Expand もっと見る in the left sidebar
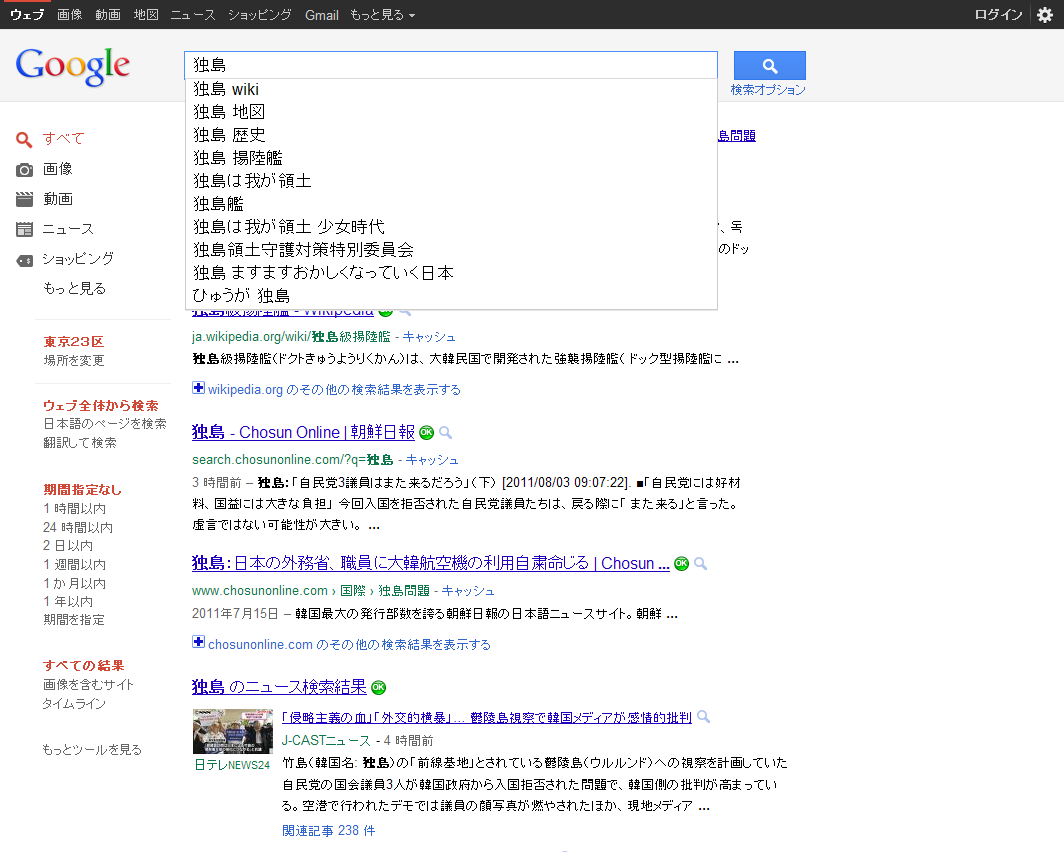1064x852 pixels. pyautogui.click(x=75, y=288)
